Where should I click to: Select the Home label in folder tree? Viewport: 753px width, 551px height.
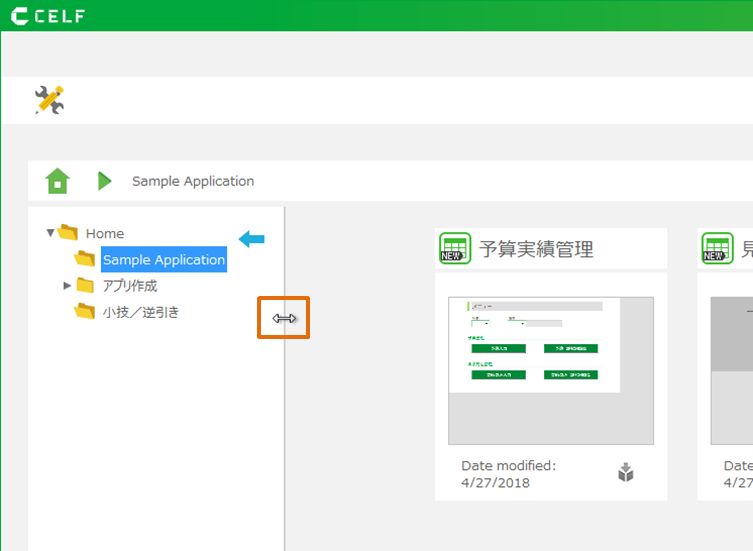pos(105,233)
